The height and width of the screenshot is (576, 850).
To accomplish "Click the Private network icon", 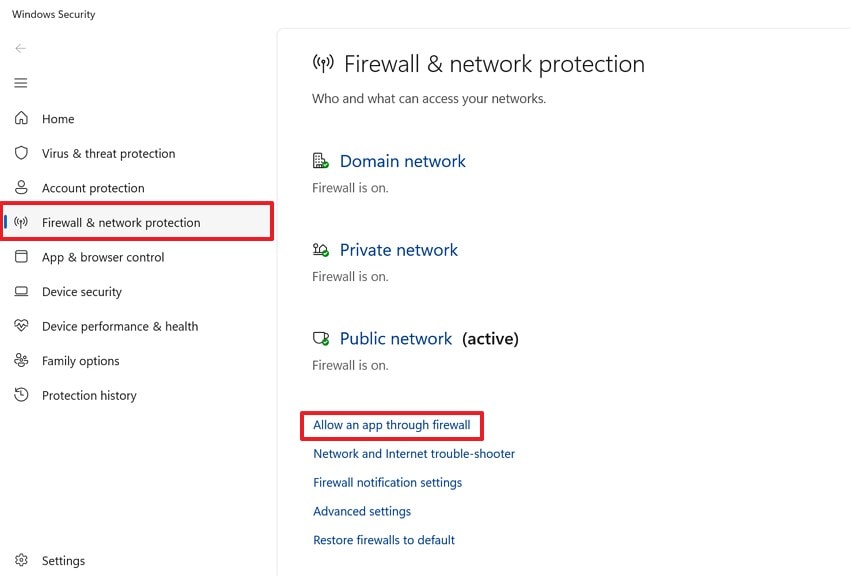I will 321,248.
